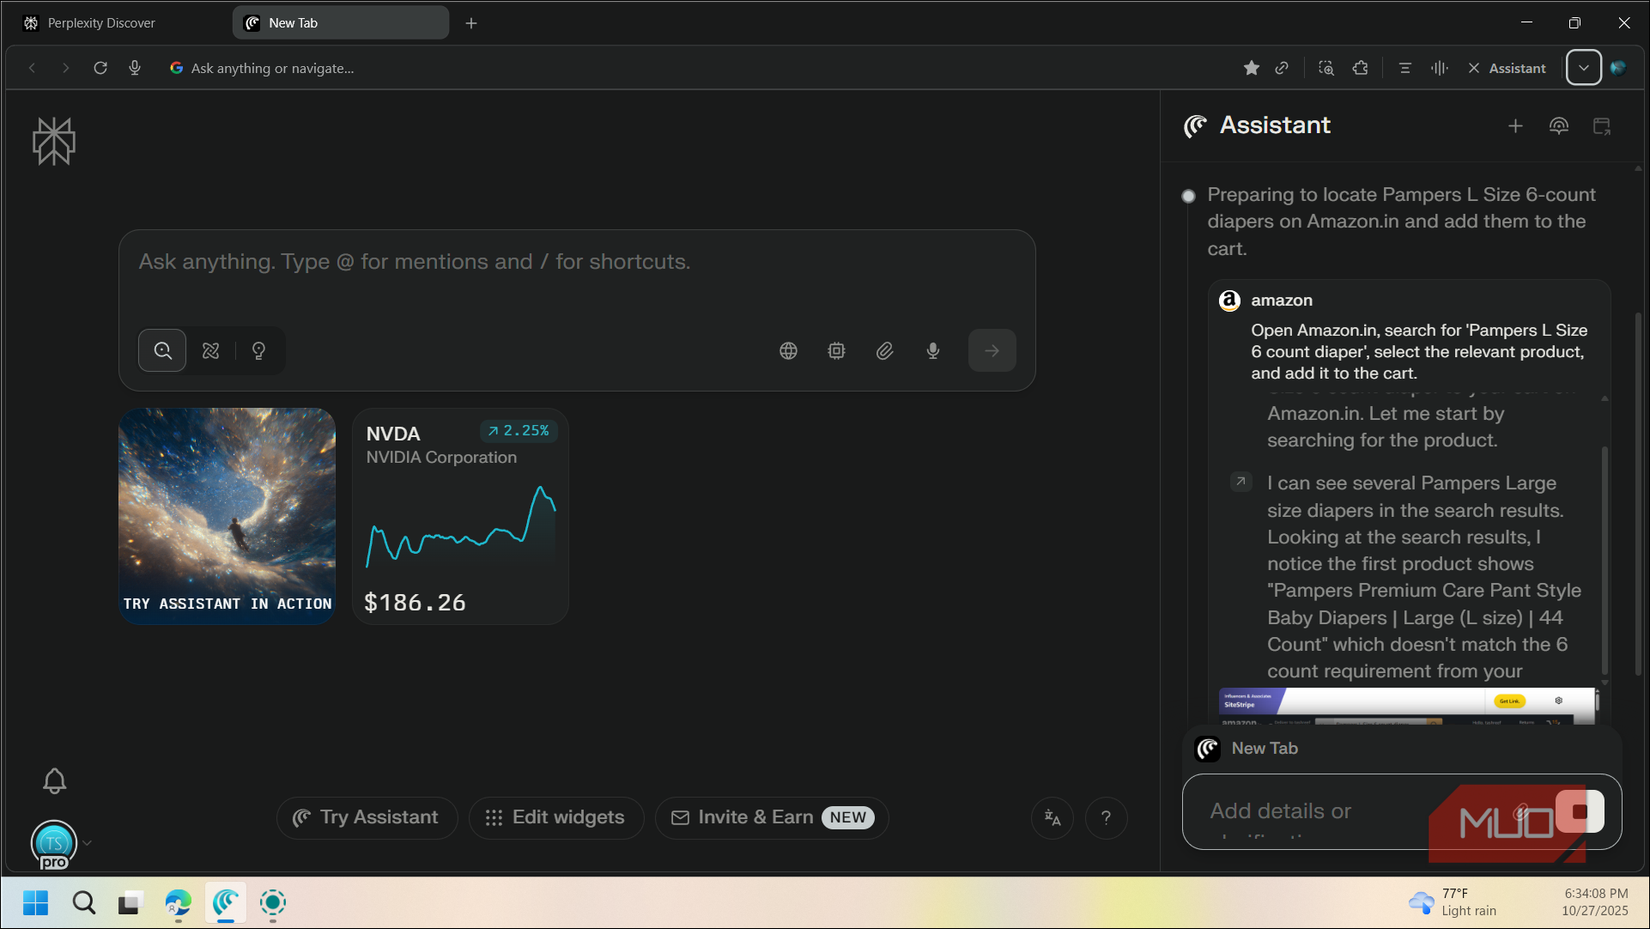The width and height of the screenshot is (1650, 929).
Task: Open the Pro account avatar
Action: click(x=54, y=844)
